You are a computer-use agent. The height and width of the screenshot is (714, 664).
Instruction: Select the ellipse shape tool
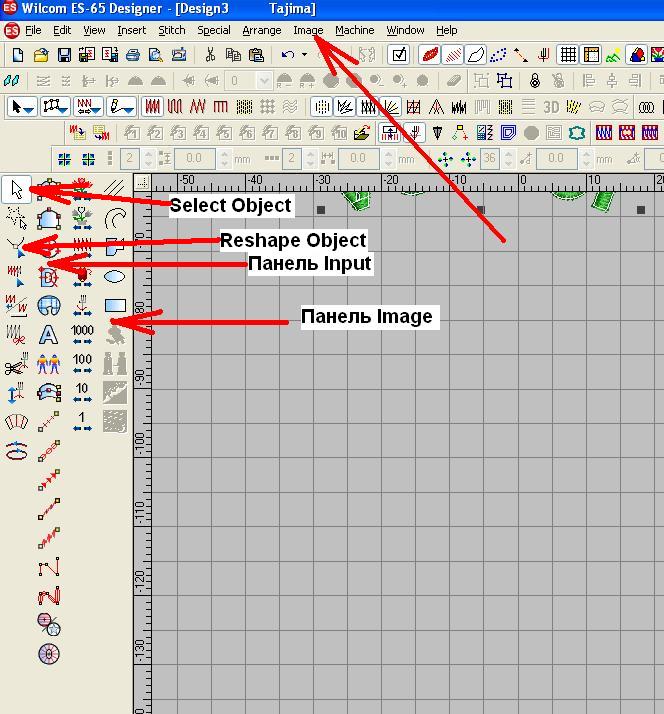click(x=114, y=275)
